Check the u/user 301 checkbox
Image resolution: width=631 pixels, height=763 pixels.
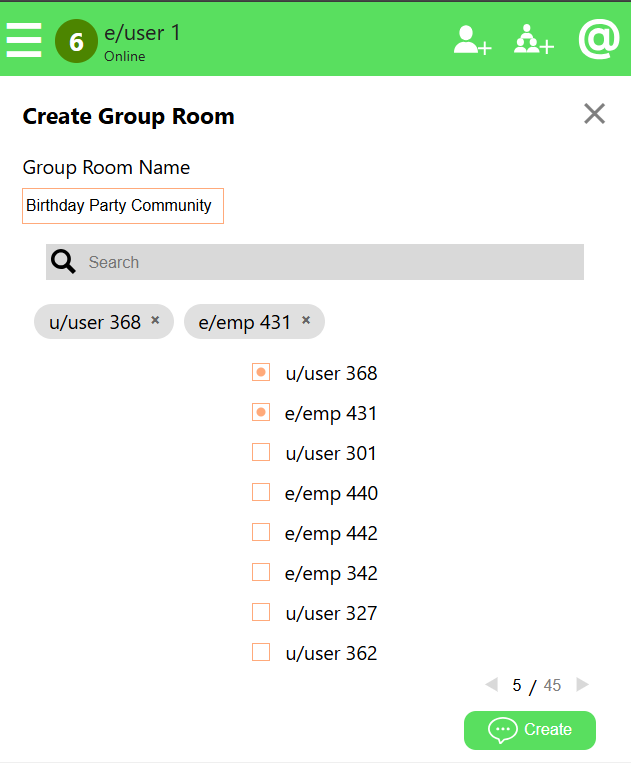(261, 452)
